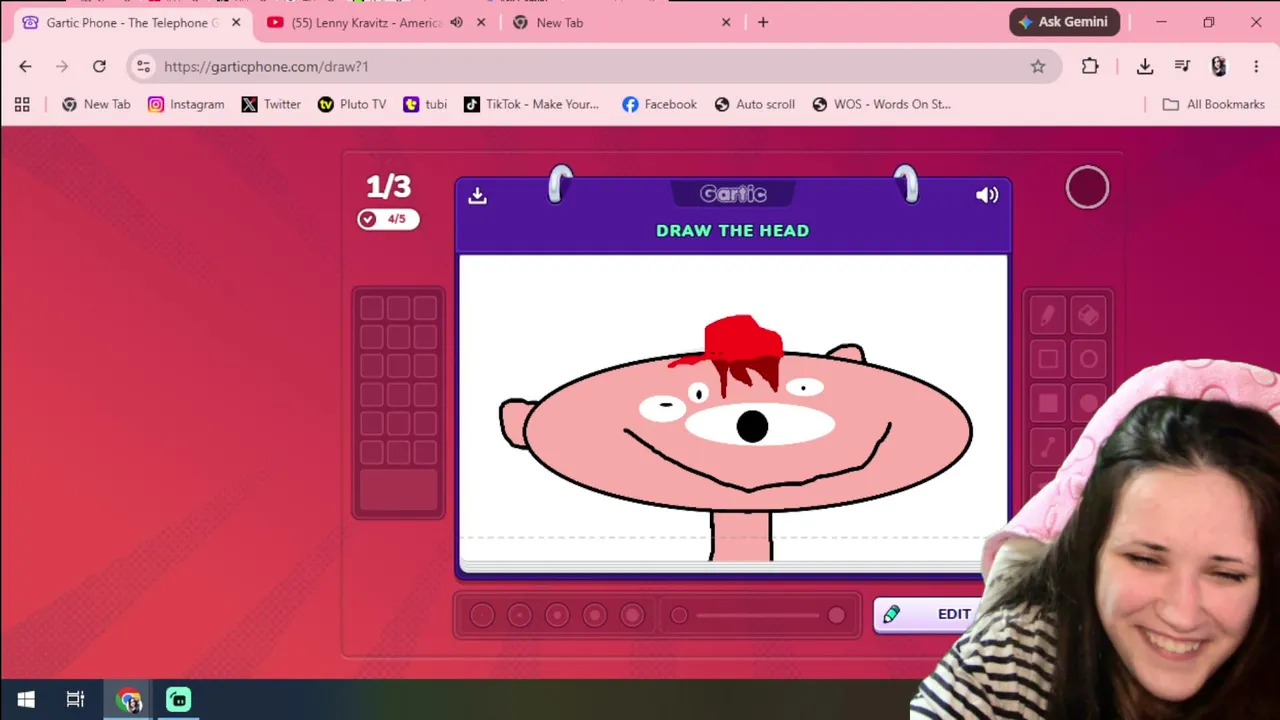Open the apps grid in bookmarks bar
The image size is (1280, 720).
(22, 104)
